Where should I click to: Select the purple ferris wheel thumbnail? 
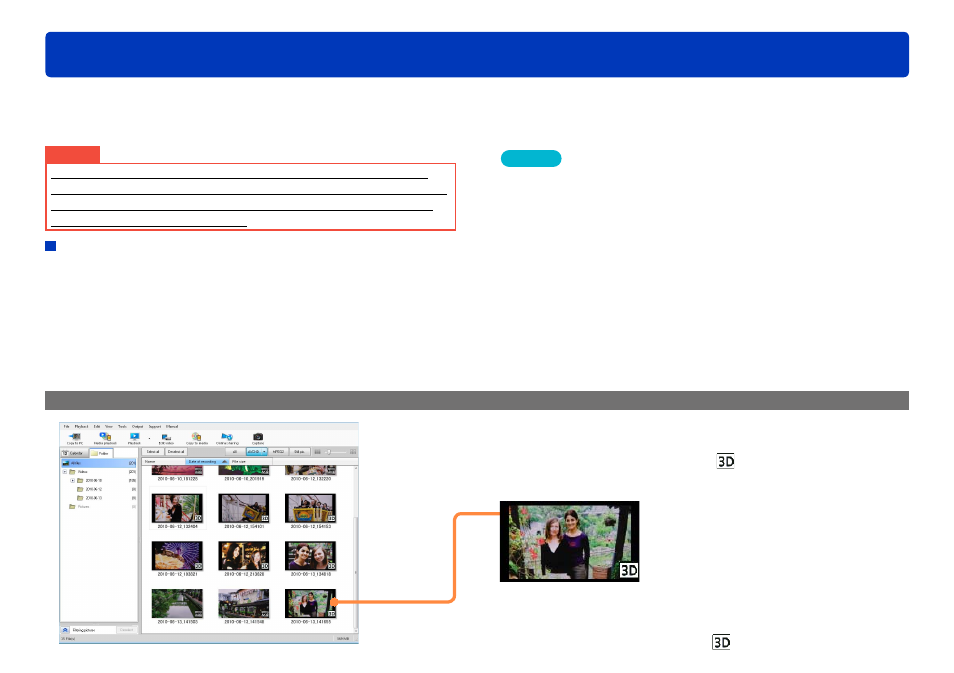(177, 556)
